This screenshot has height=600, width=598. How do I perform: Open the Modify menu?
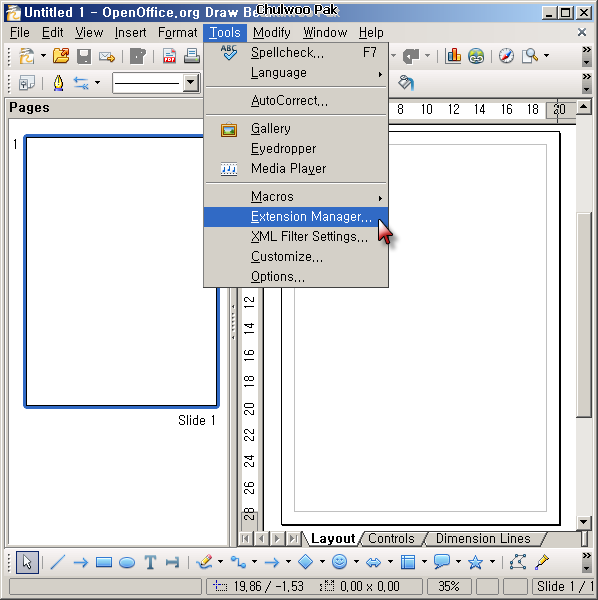tap(272, 33)
